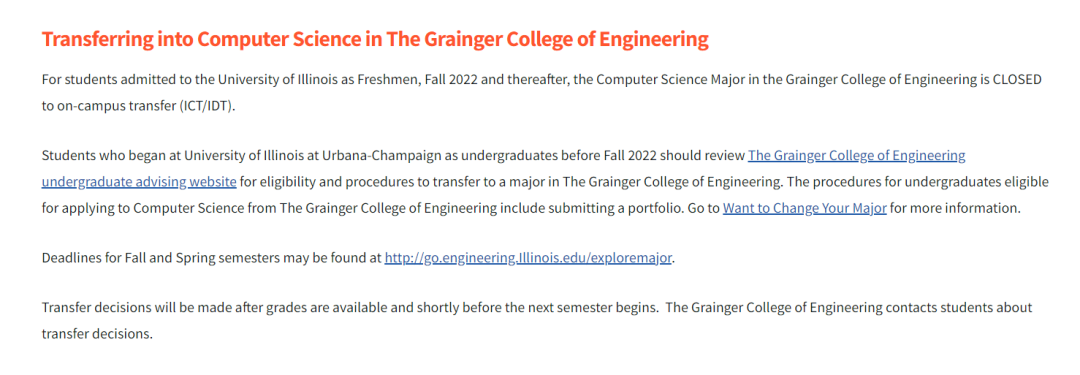This screenshot has height=375, width=1080.
Task: Open the Want to Change Your Major link
Action: click(804, 207)
